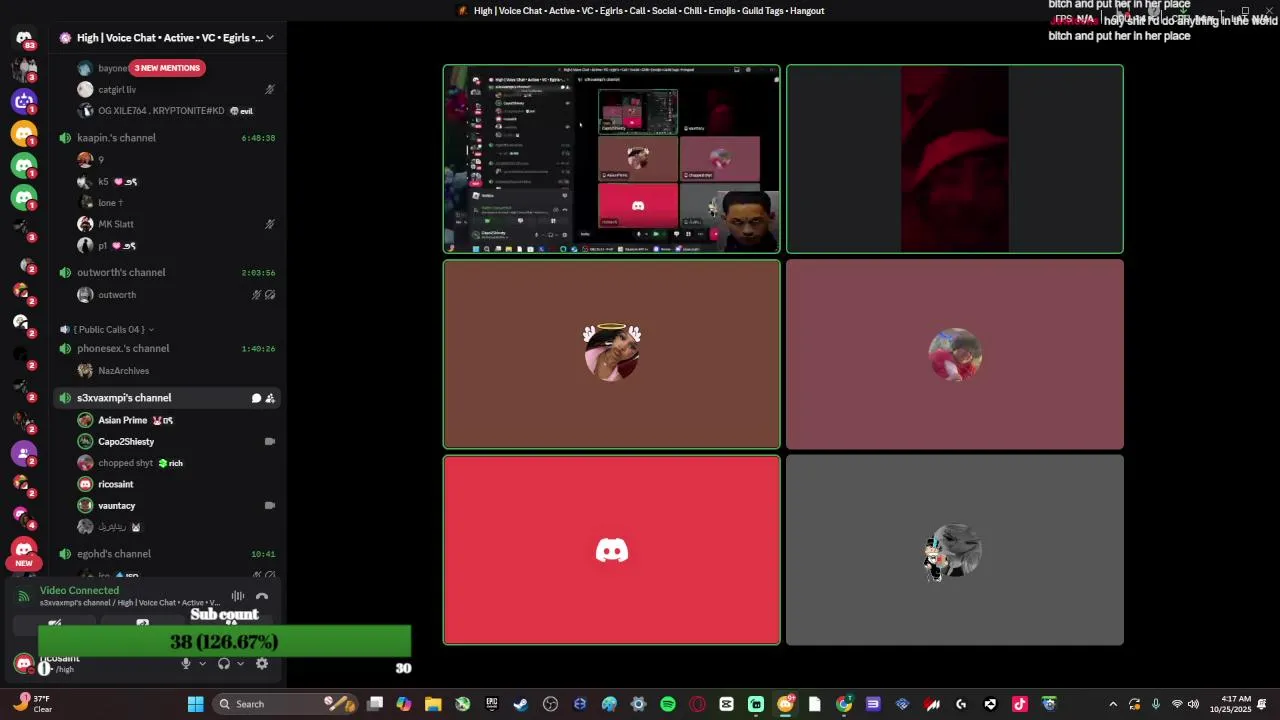Jump to 3 new mentions
Screen dimensions: 1280x720
[x=167, y=68]
